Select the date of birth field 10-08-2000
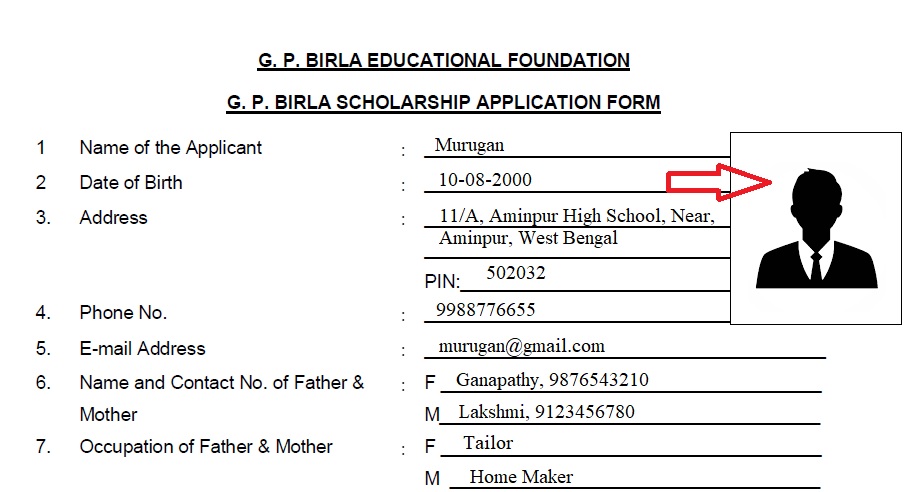Viewport: 916px width, 492px height. (x=485, y=181)
